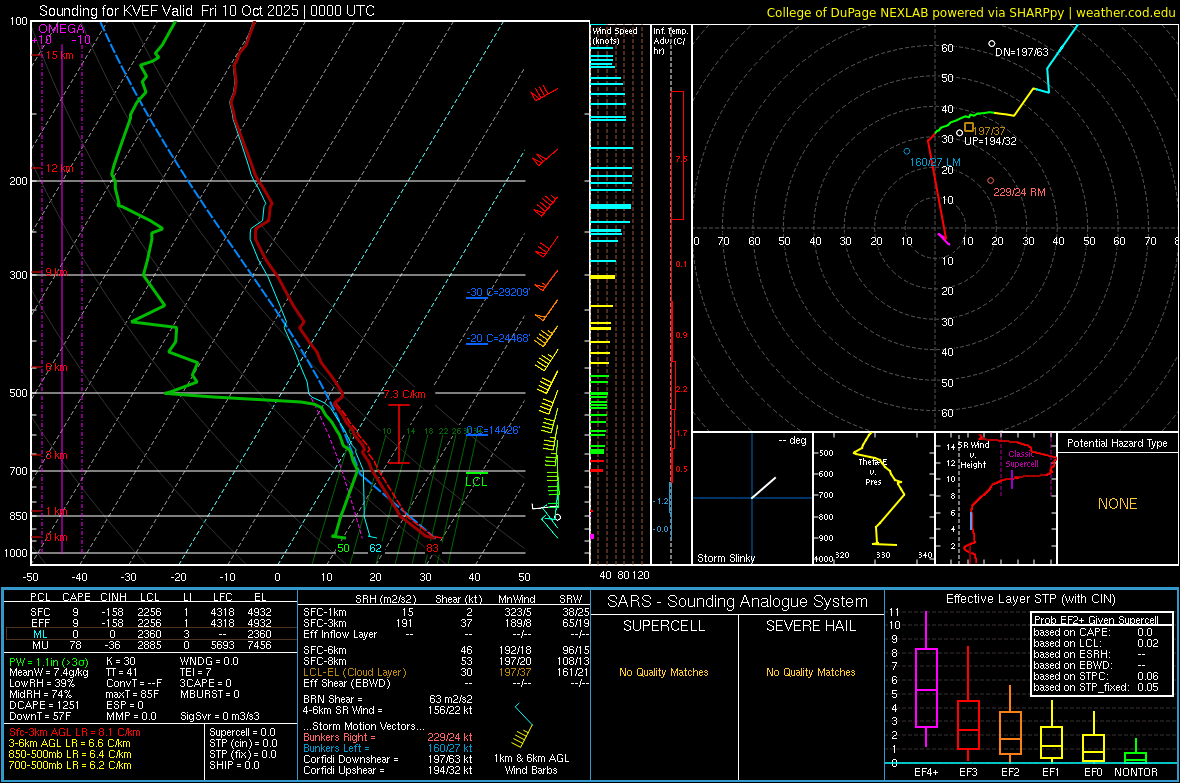The height and width of the screenshot is (783, 1180).
Task: Select the '12 km' height marker
Action: click(59, 168)
